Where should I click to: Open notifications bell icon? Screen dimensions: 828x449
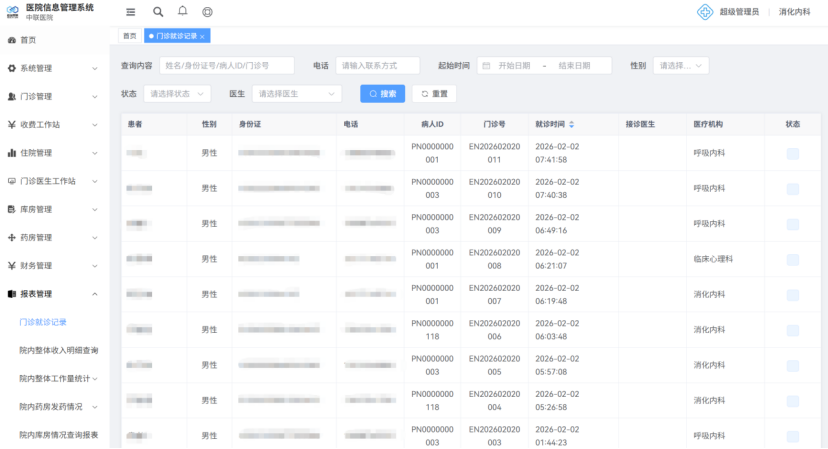click(x=182, y=12)
